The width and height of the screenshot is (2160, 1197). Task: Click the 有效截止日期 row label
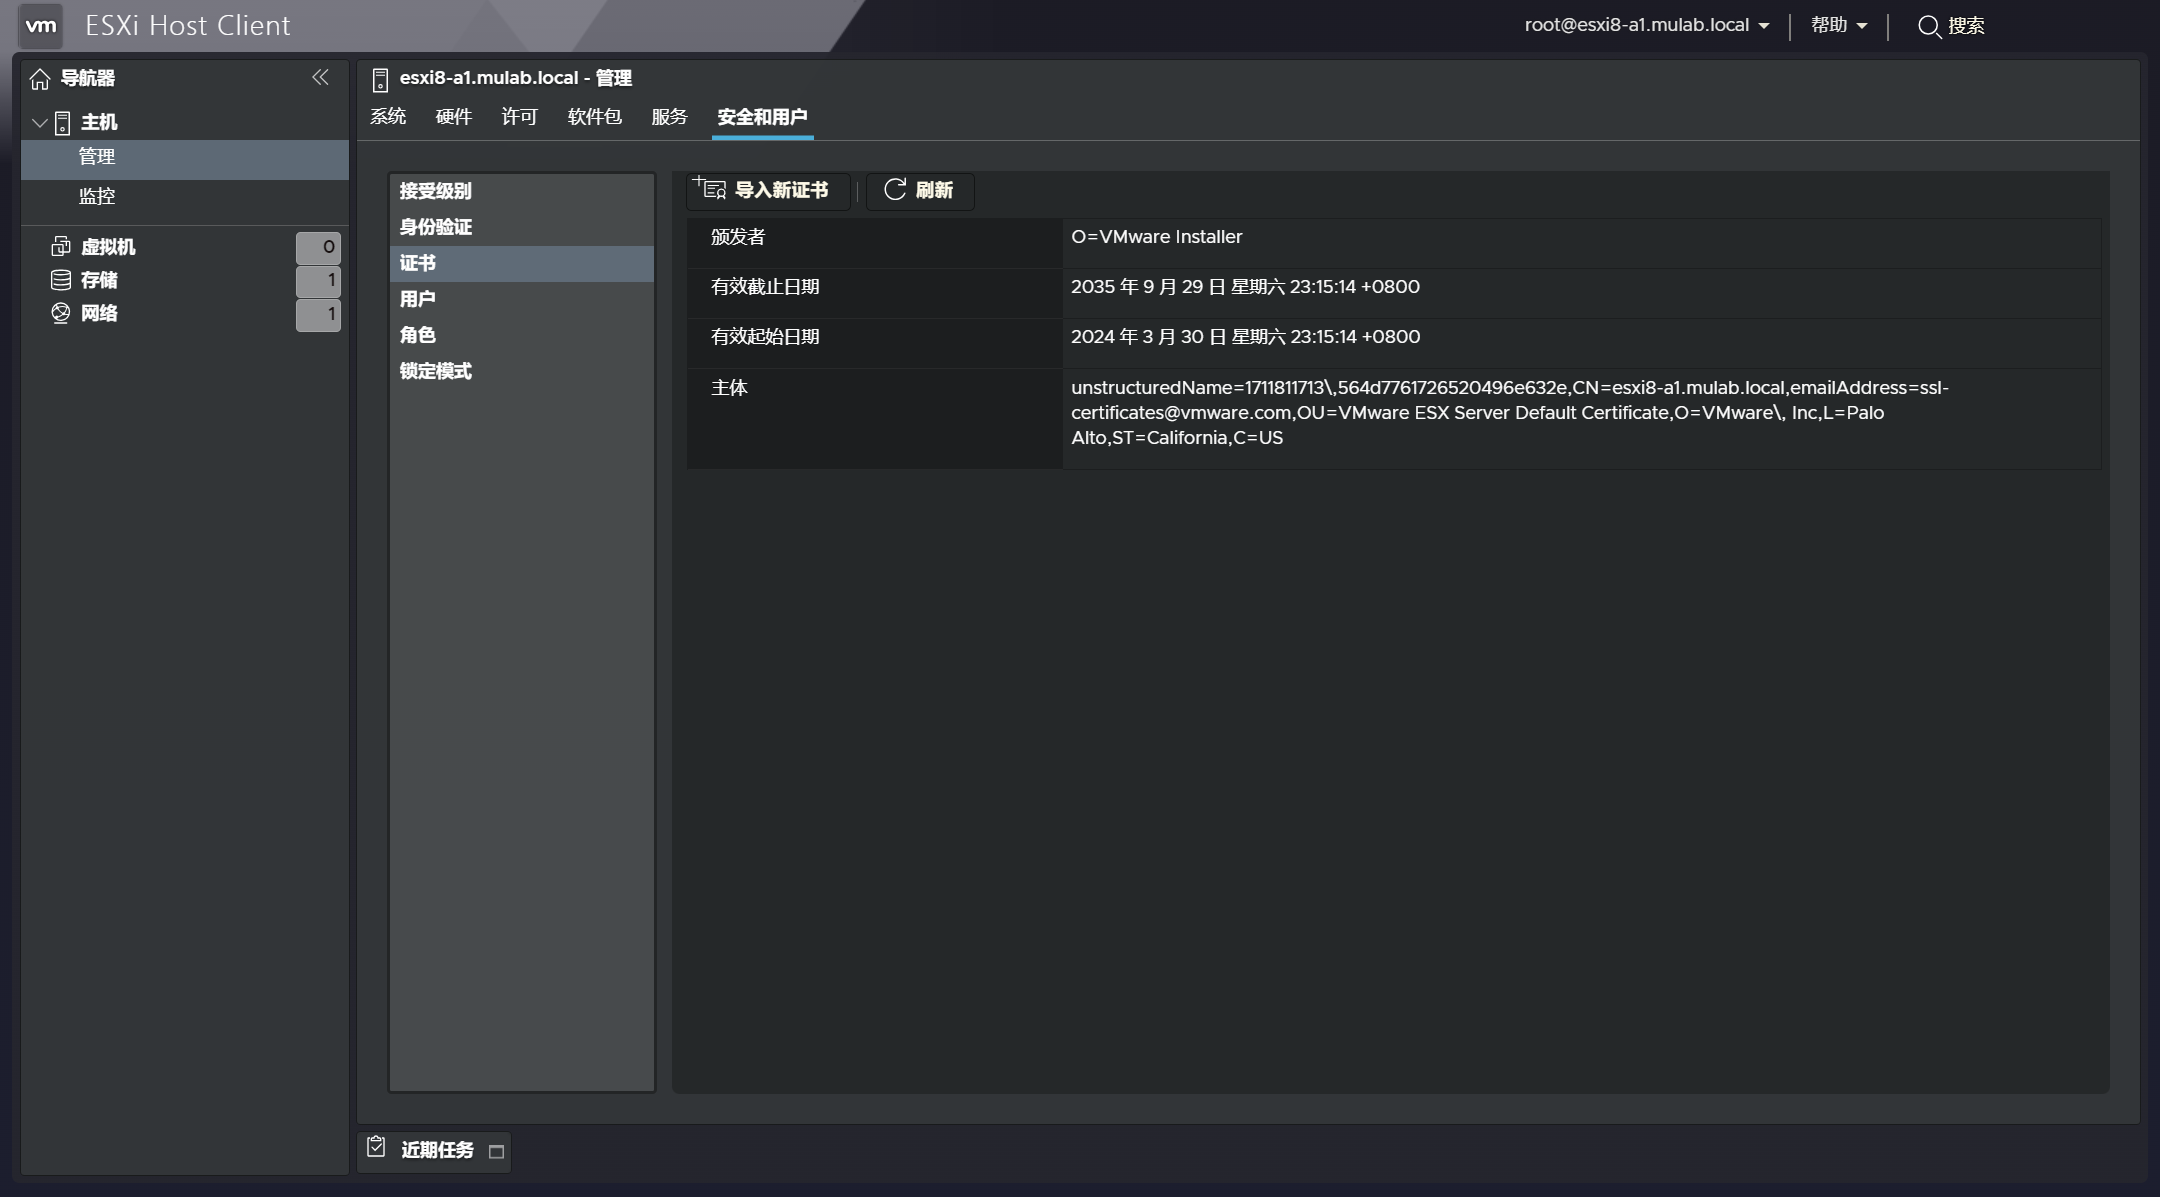click(765, 287)
